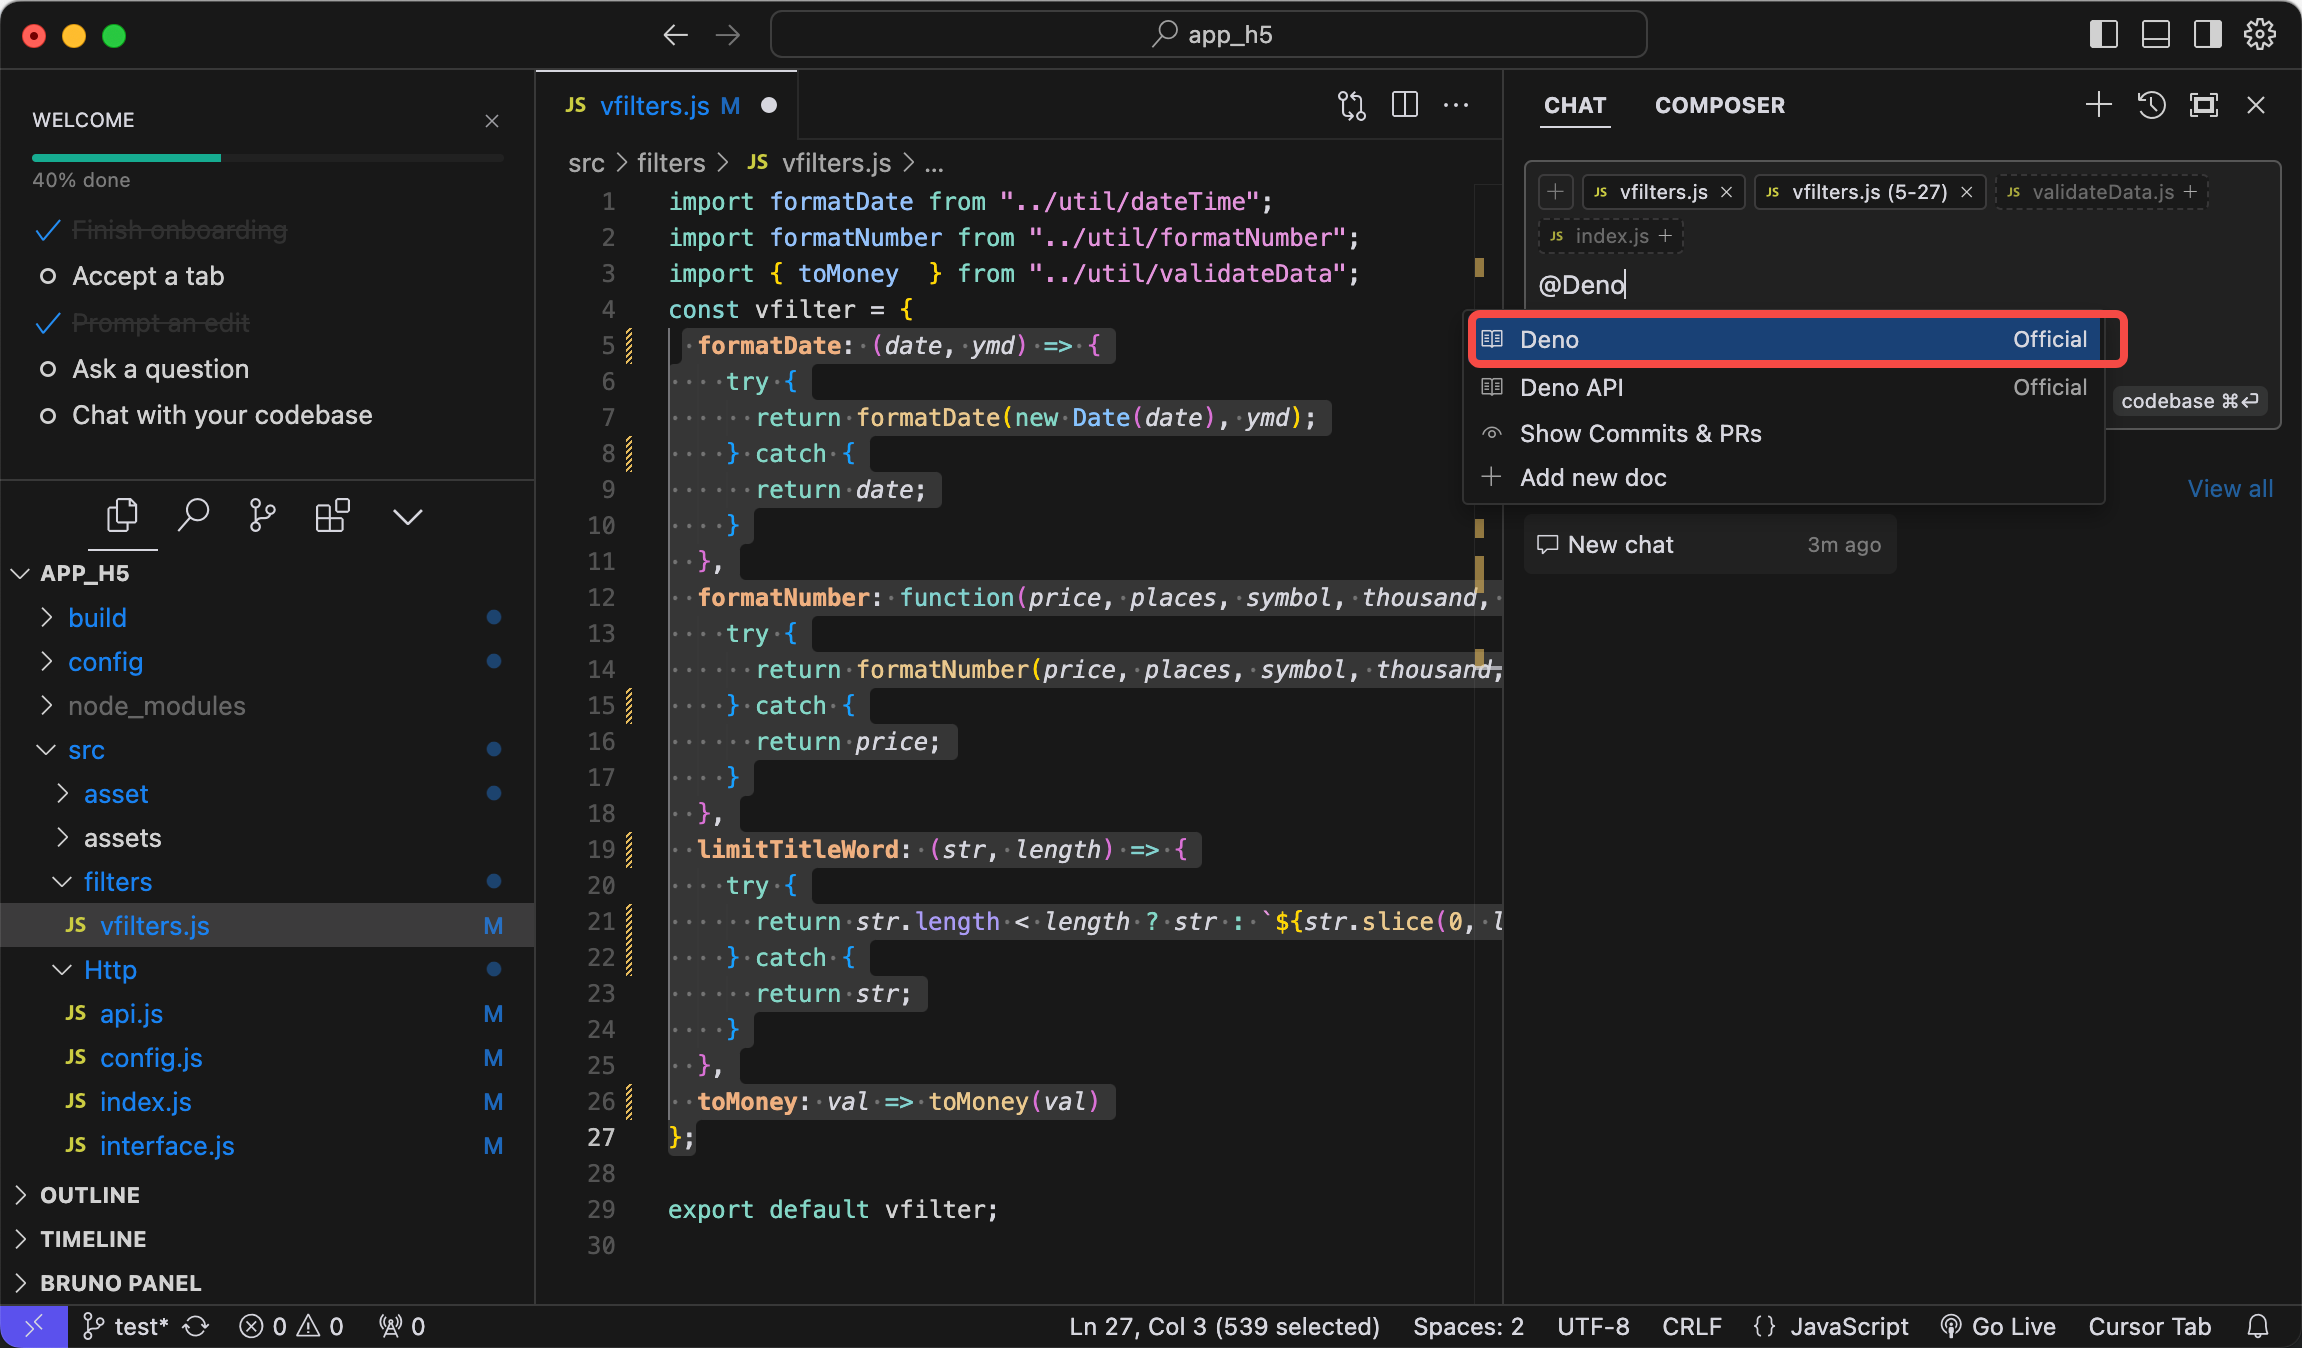Focus the chat input containing @Deno
The height and width of the screenshot is (1348, 2302).
pos(1900,285)
